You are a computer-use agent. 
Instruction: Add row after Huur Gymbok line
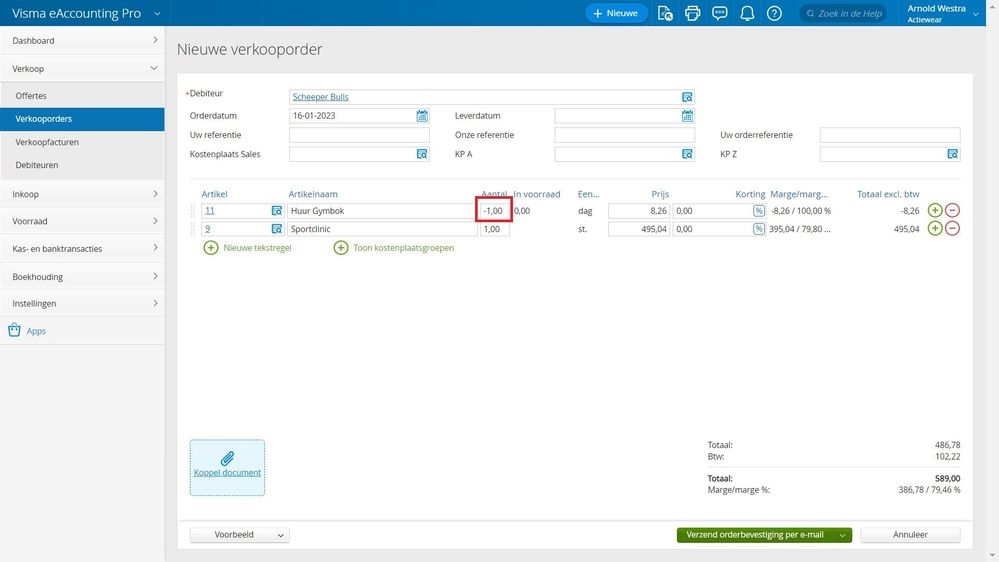(x=935, y=210)
